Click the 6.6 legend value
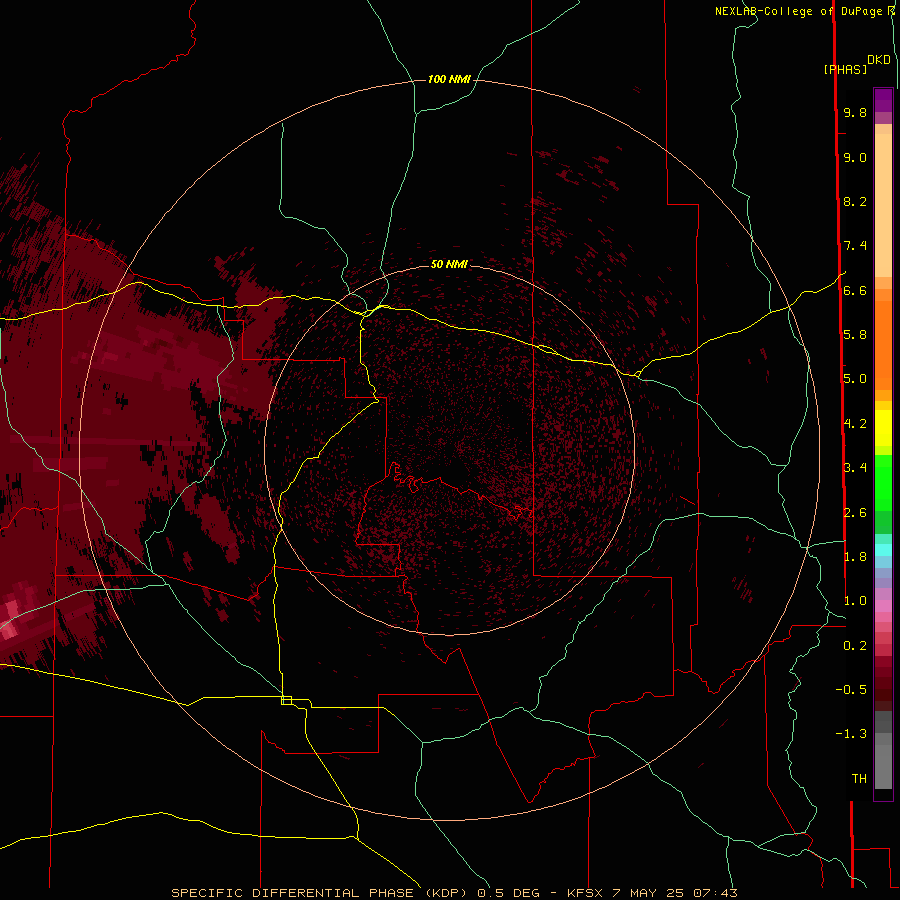 (x=855, y=290)
